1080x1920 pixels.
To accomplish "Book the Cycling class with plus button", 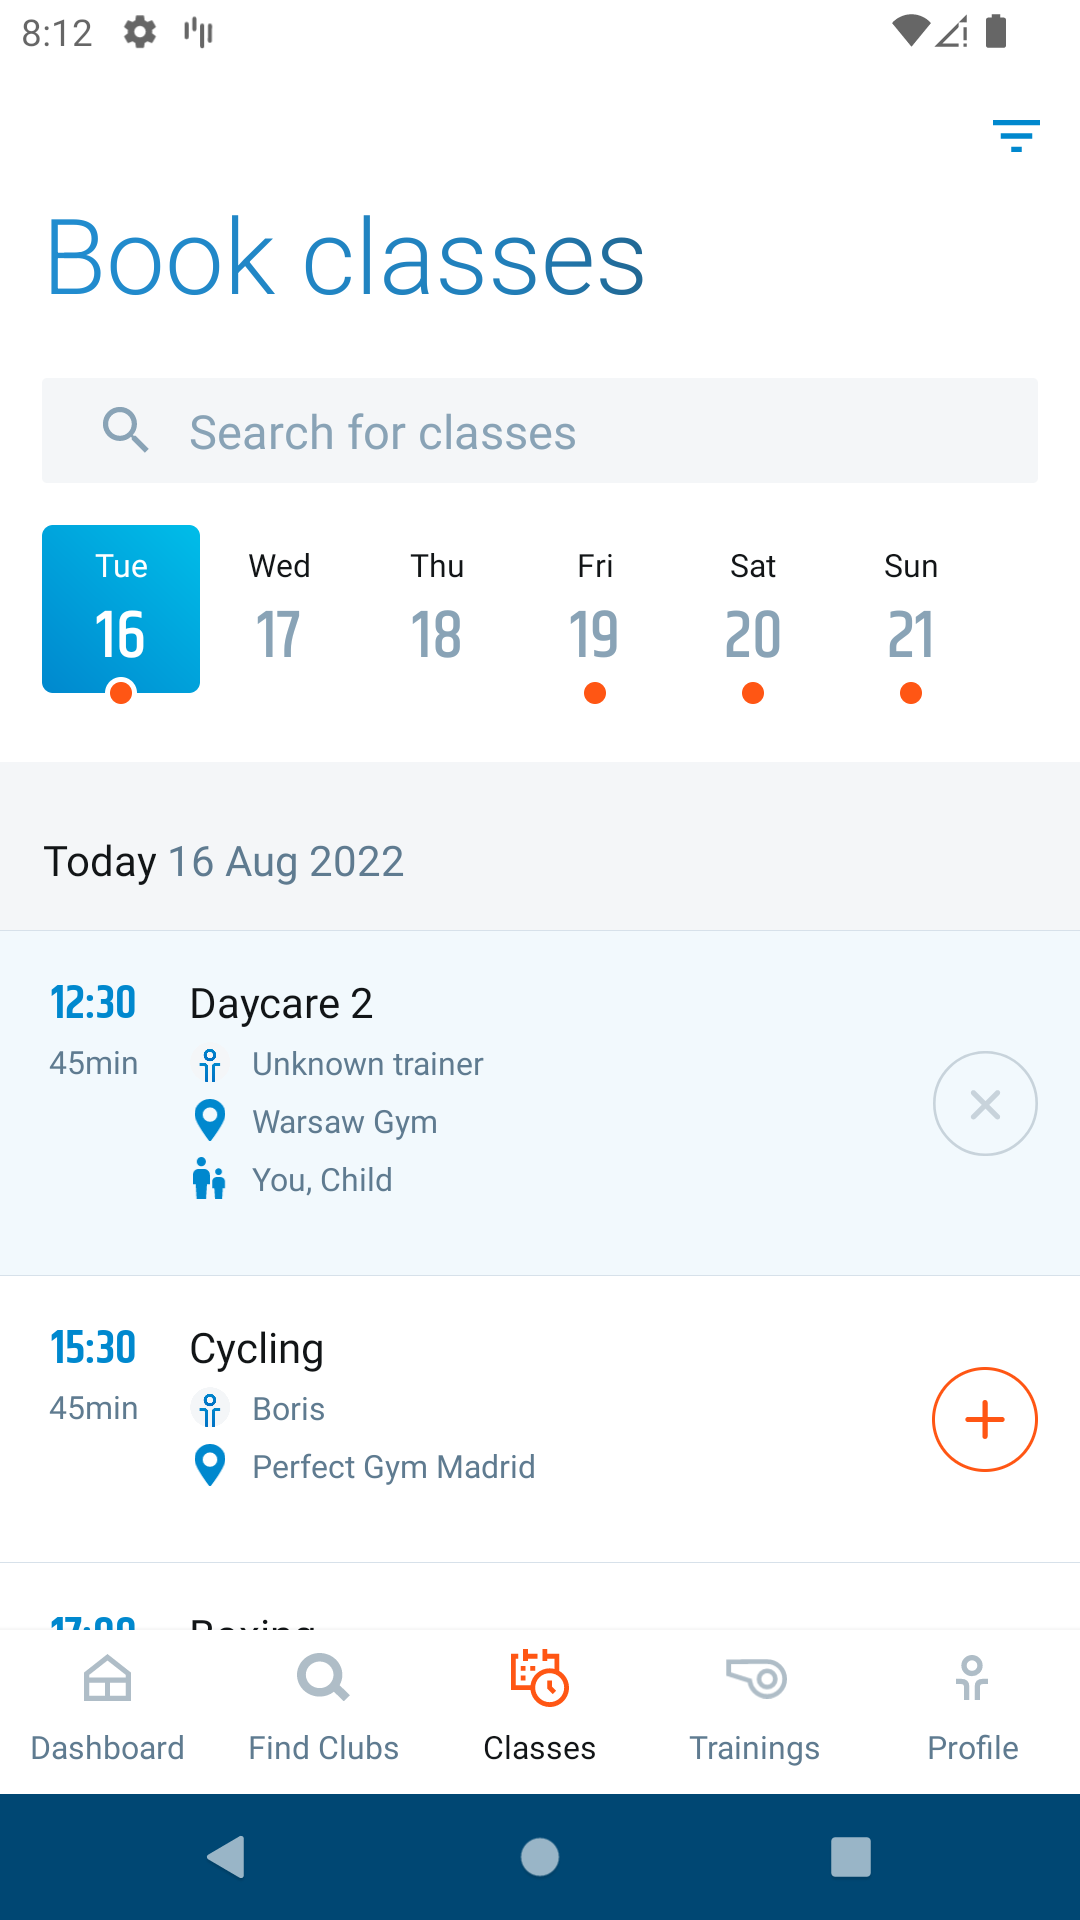I will (984, 1419).
